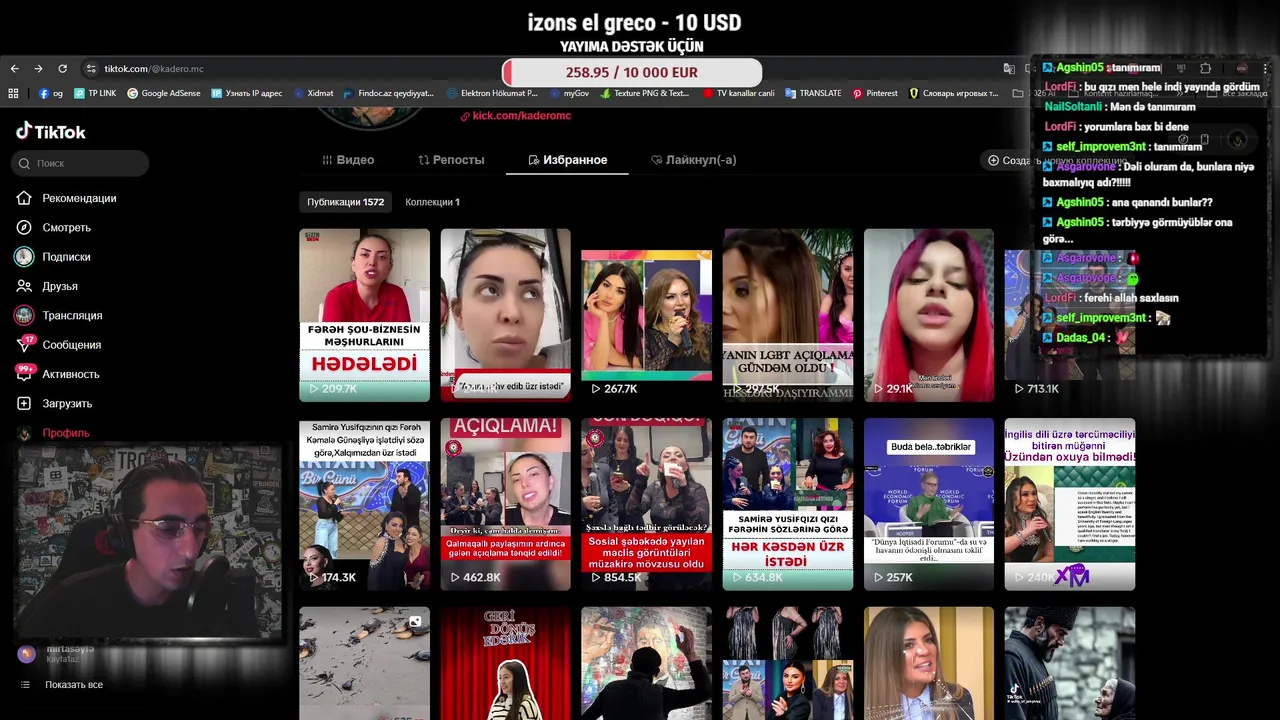Open GERİ DÖNÜŞ EDƏRİK video thumbnail

click(505, 663)
